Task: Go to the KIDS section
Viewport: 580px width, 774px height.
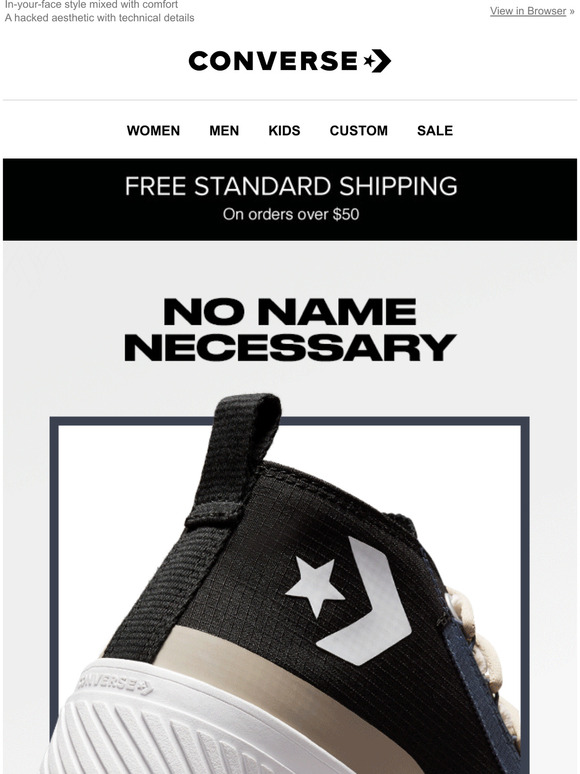Action: click(284, 130)
